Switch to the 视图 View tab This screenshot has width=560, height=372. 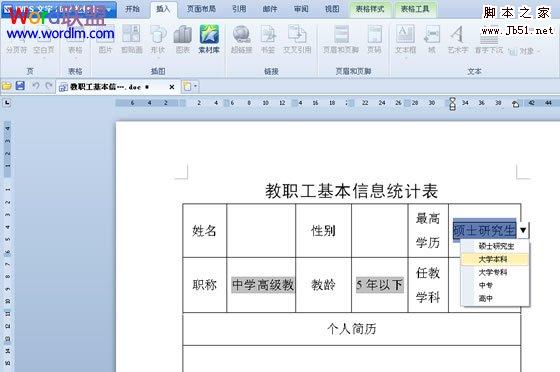(332, 9)
